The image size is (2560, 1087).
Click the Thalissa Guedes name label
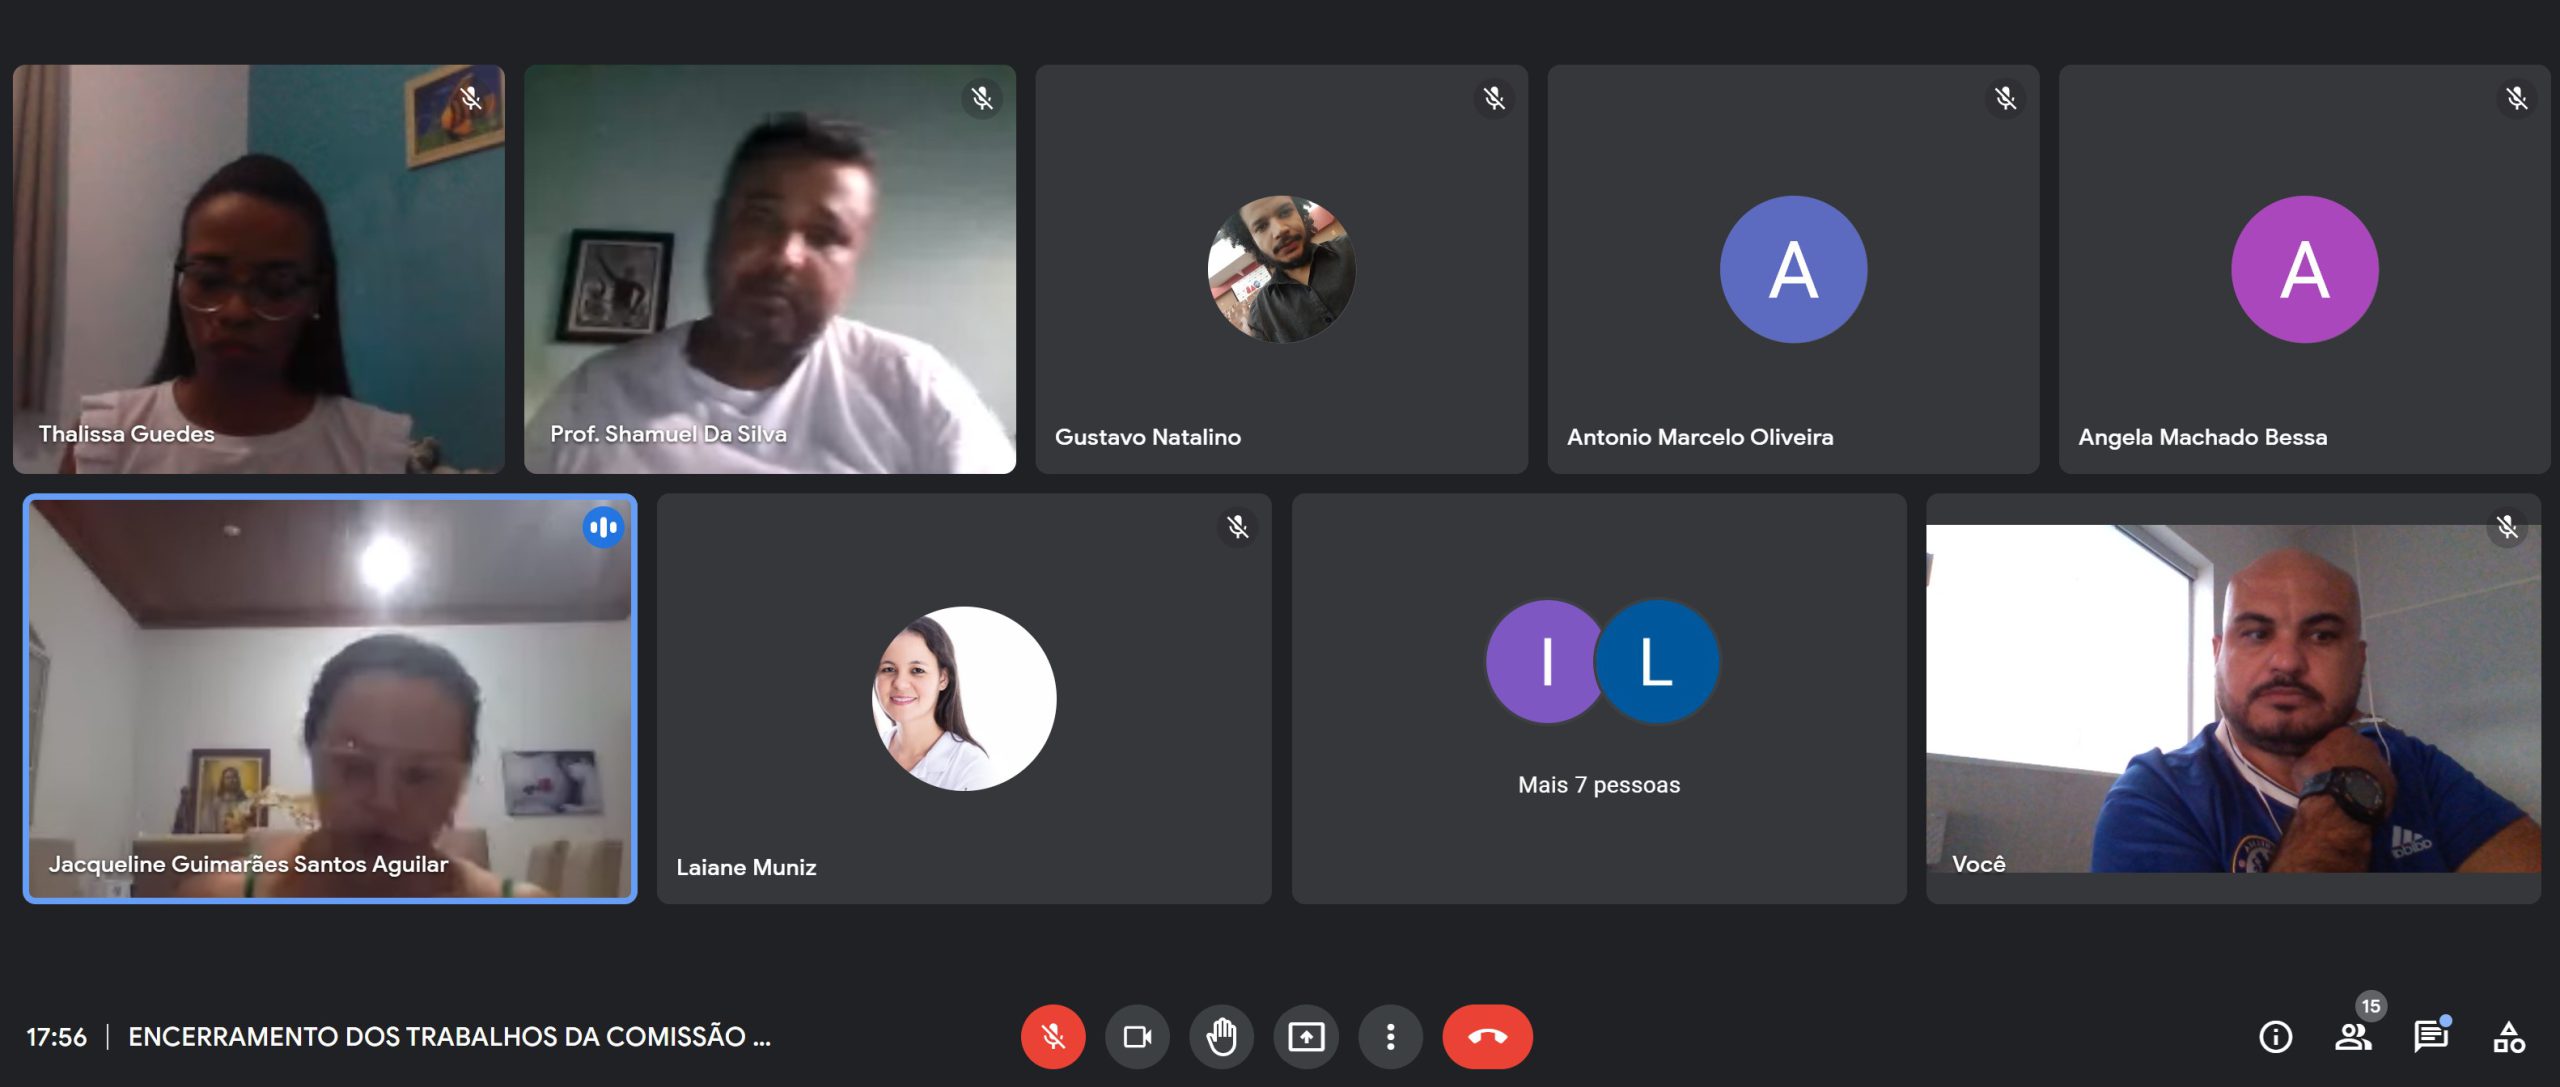[x=127, y=434]
